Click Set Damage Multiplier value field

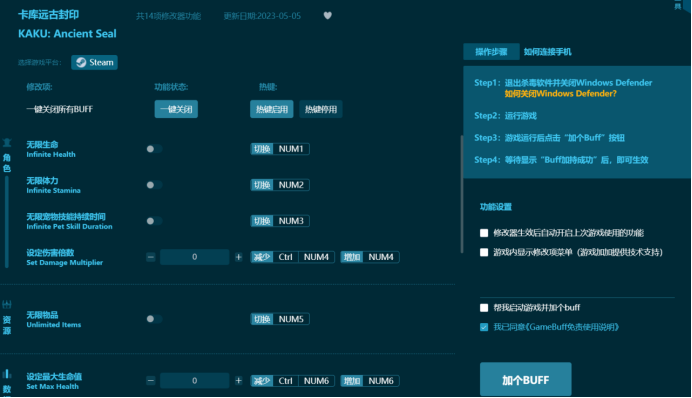tap(194, 257)
